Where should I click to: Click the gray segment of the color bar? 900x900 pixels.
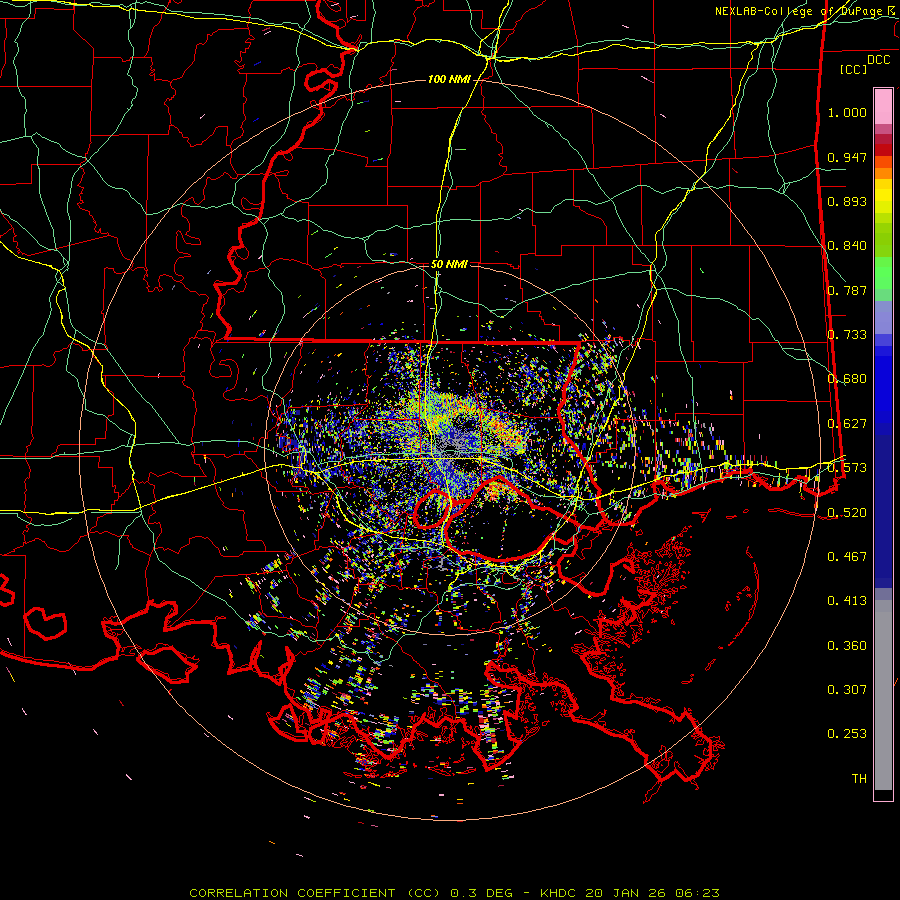tap(883, 695)
